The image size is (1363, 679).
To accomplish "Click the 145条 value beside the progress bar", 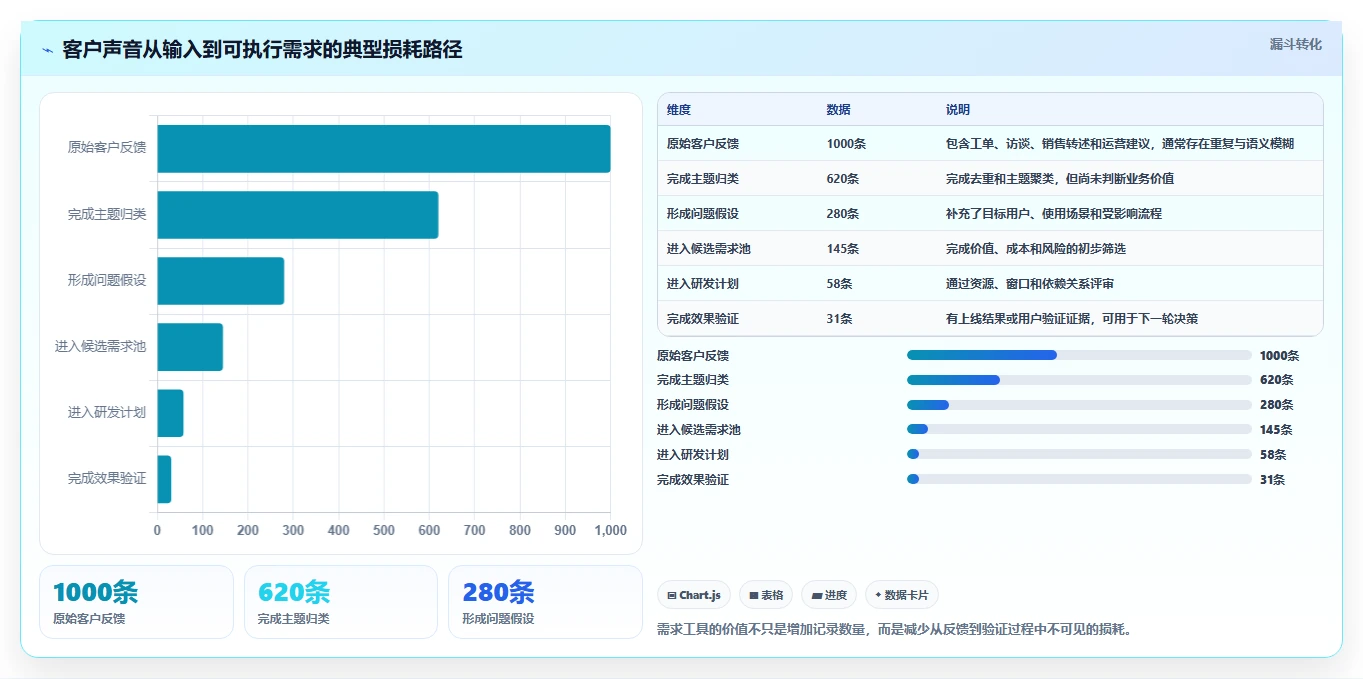I will (1276, 430).
